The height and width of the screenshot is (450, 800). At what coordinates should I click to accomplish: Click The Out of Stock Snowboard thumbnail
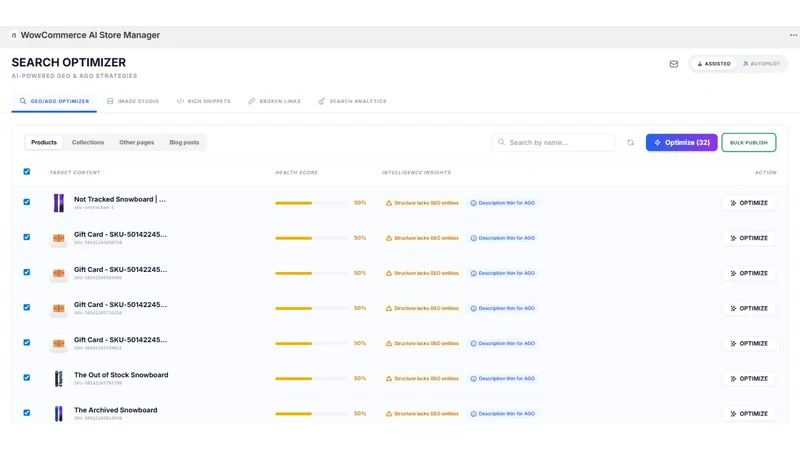pyautogui.click(x=59, y=379)
